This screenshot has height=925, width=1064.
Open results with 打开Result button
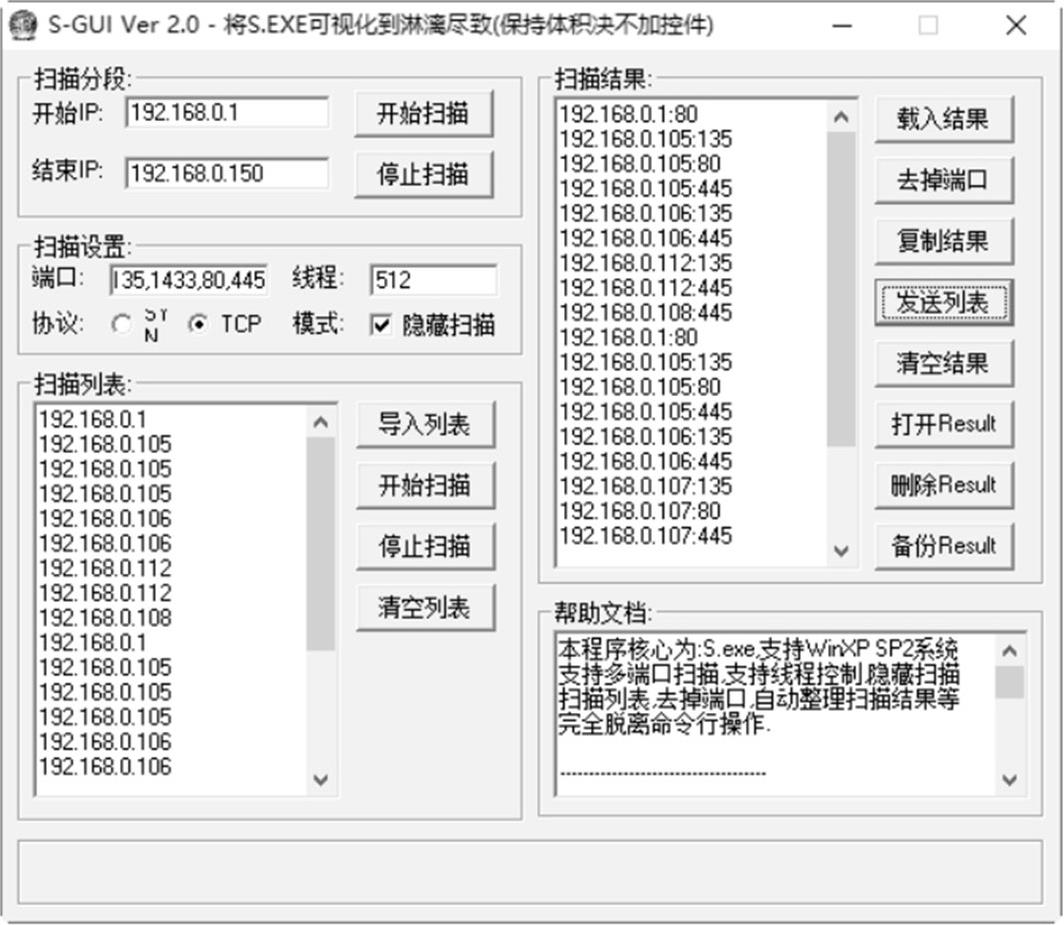tap(944, 424)
